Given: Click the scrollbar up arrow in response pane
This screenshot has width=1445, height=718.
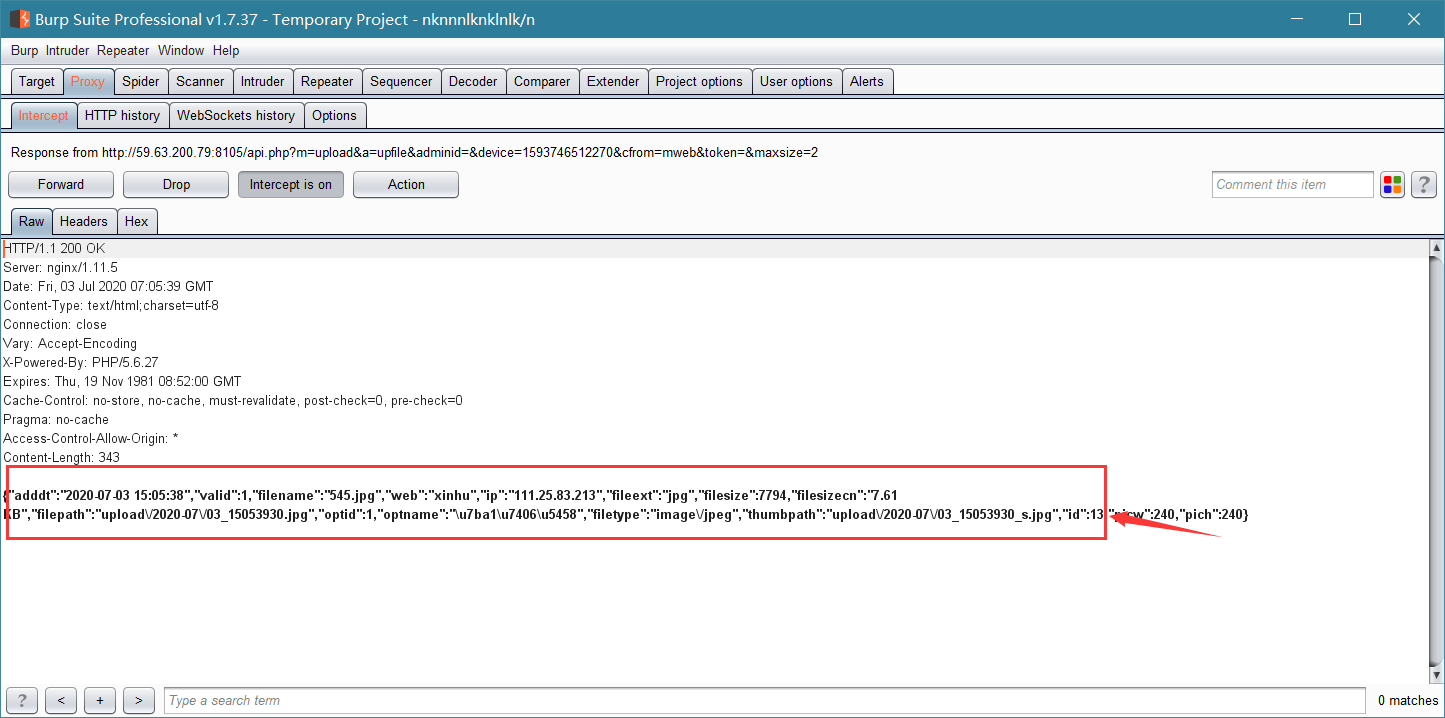Looking at the screenshot, I should [x=1437, y=247].
